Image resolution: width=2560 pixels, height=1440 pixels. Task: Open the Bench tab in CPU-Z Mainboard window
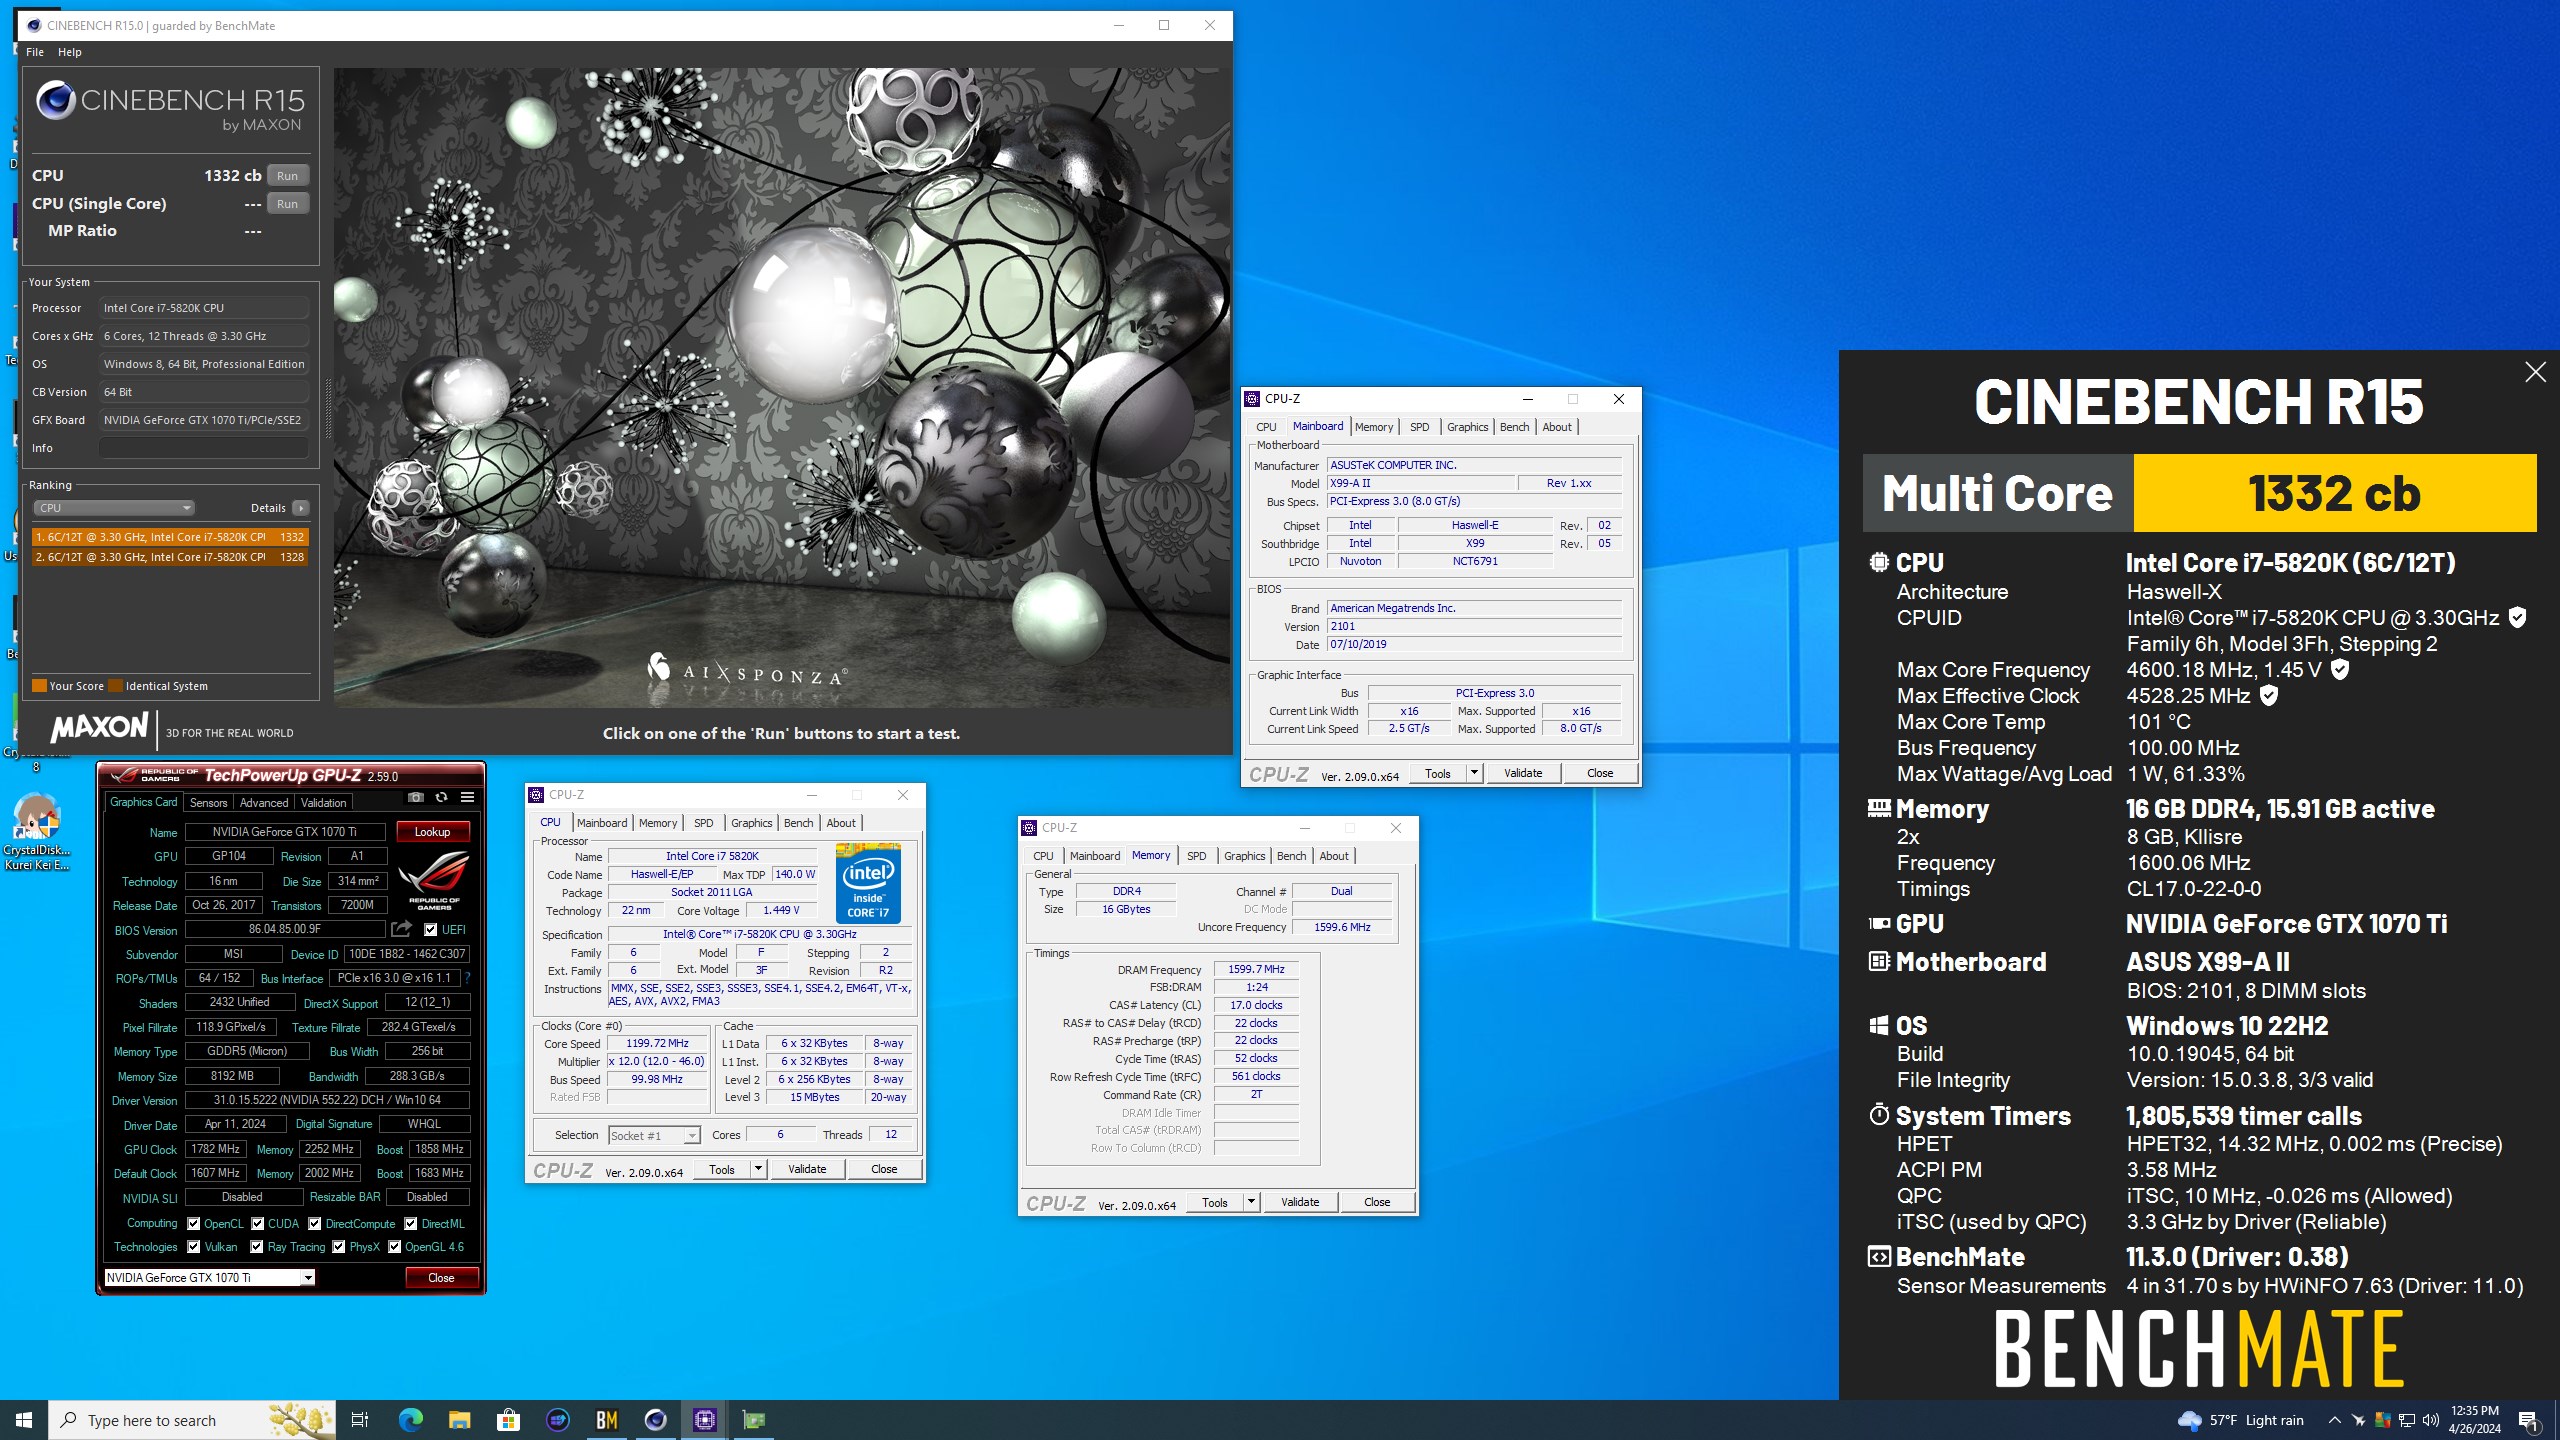(x=1514, y=427)
